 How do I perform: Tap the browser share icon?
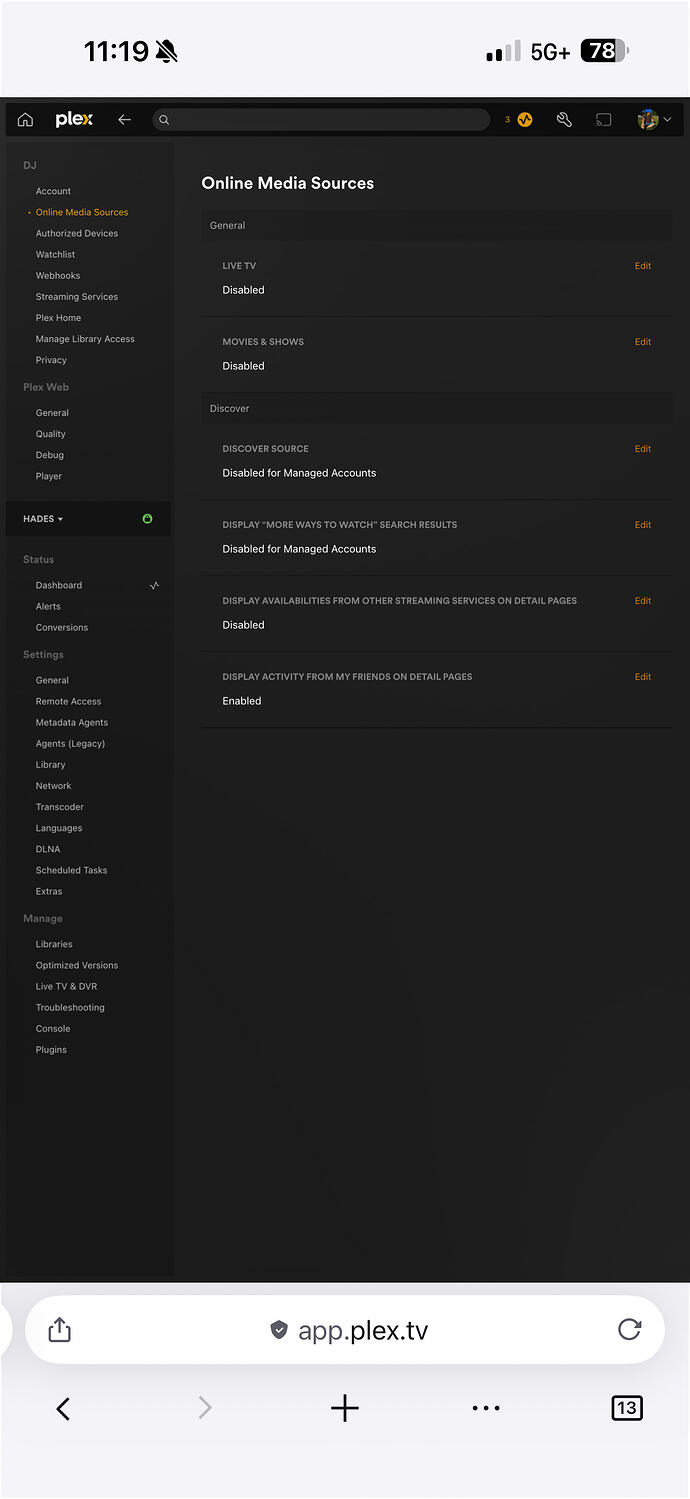click(x=60, y=1329)
